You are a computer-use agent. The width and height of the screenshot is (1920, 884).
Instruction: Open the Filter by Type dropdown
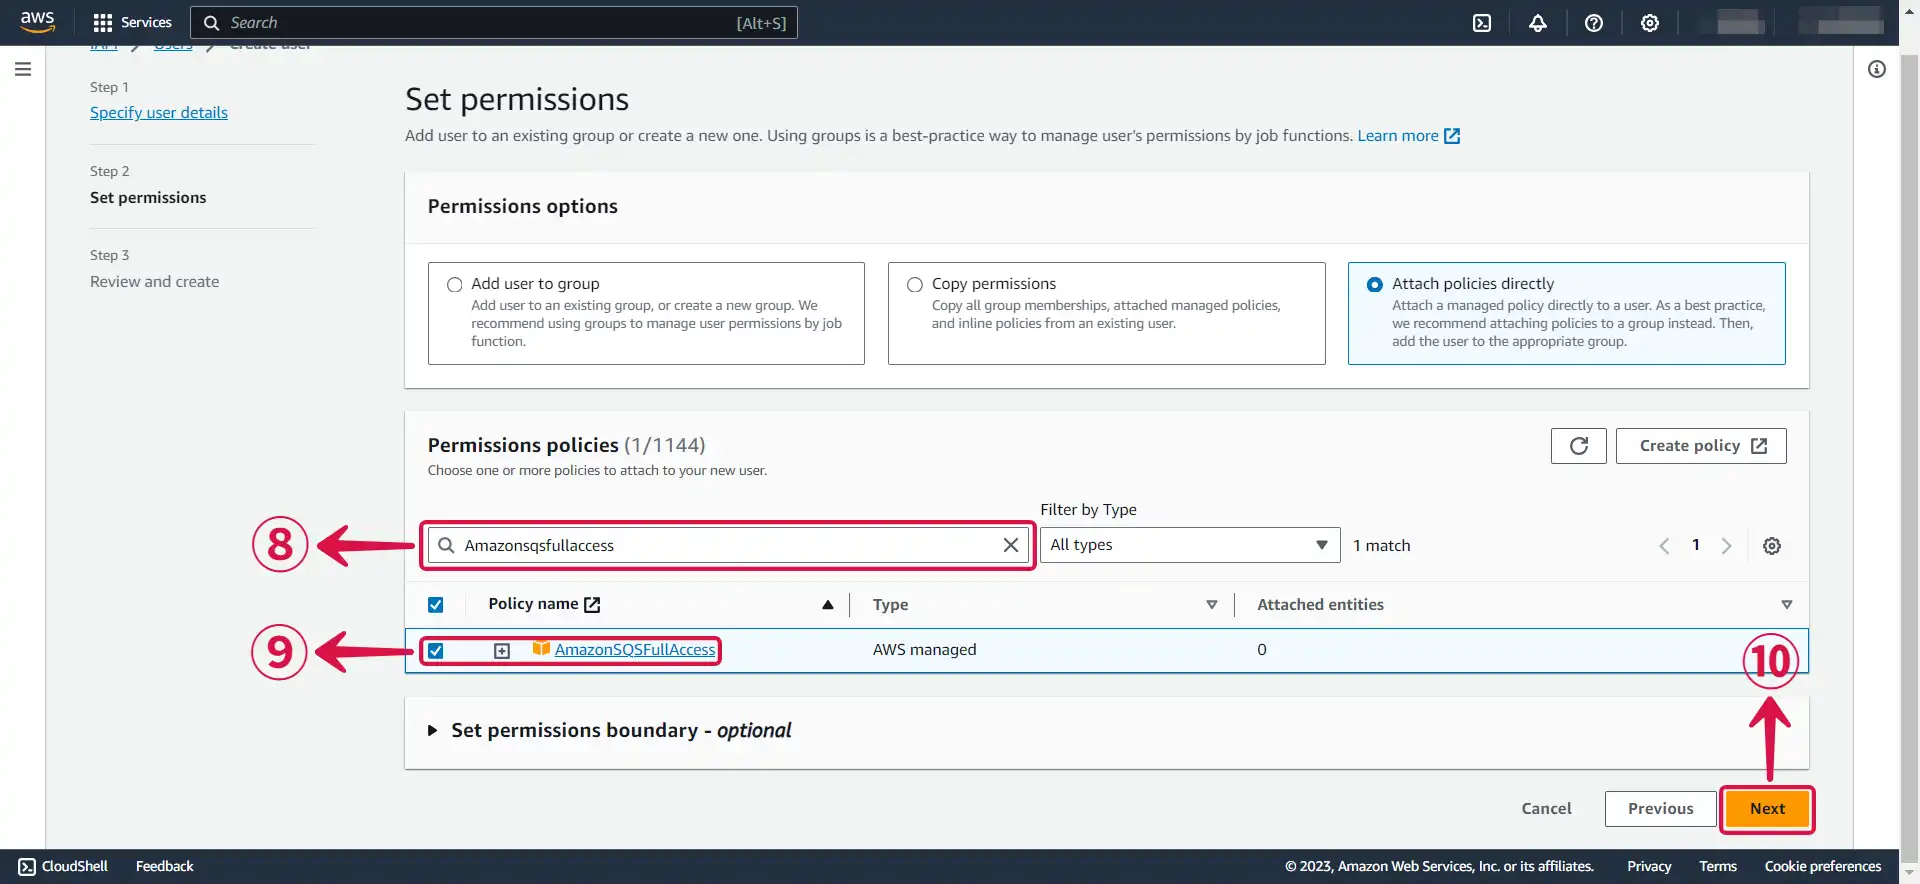tap(1190, 545)
